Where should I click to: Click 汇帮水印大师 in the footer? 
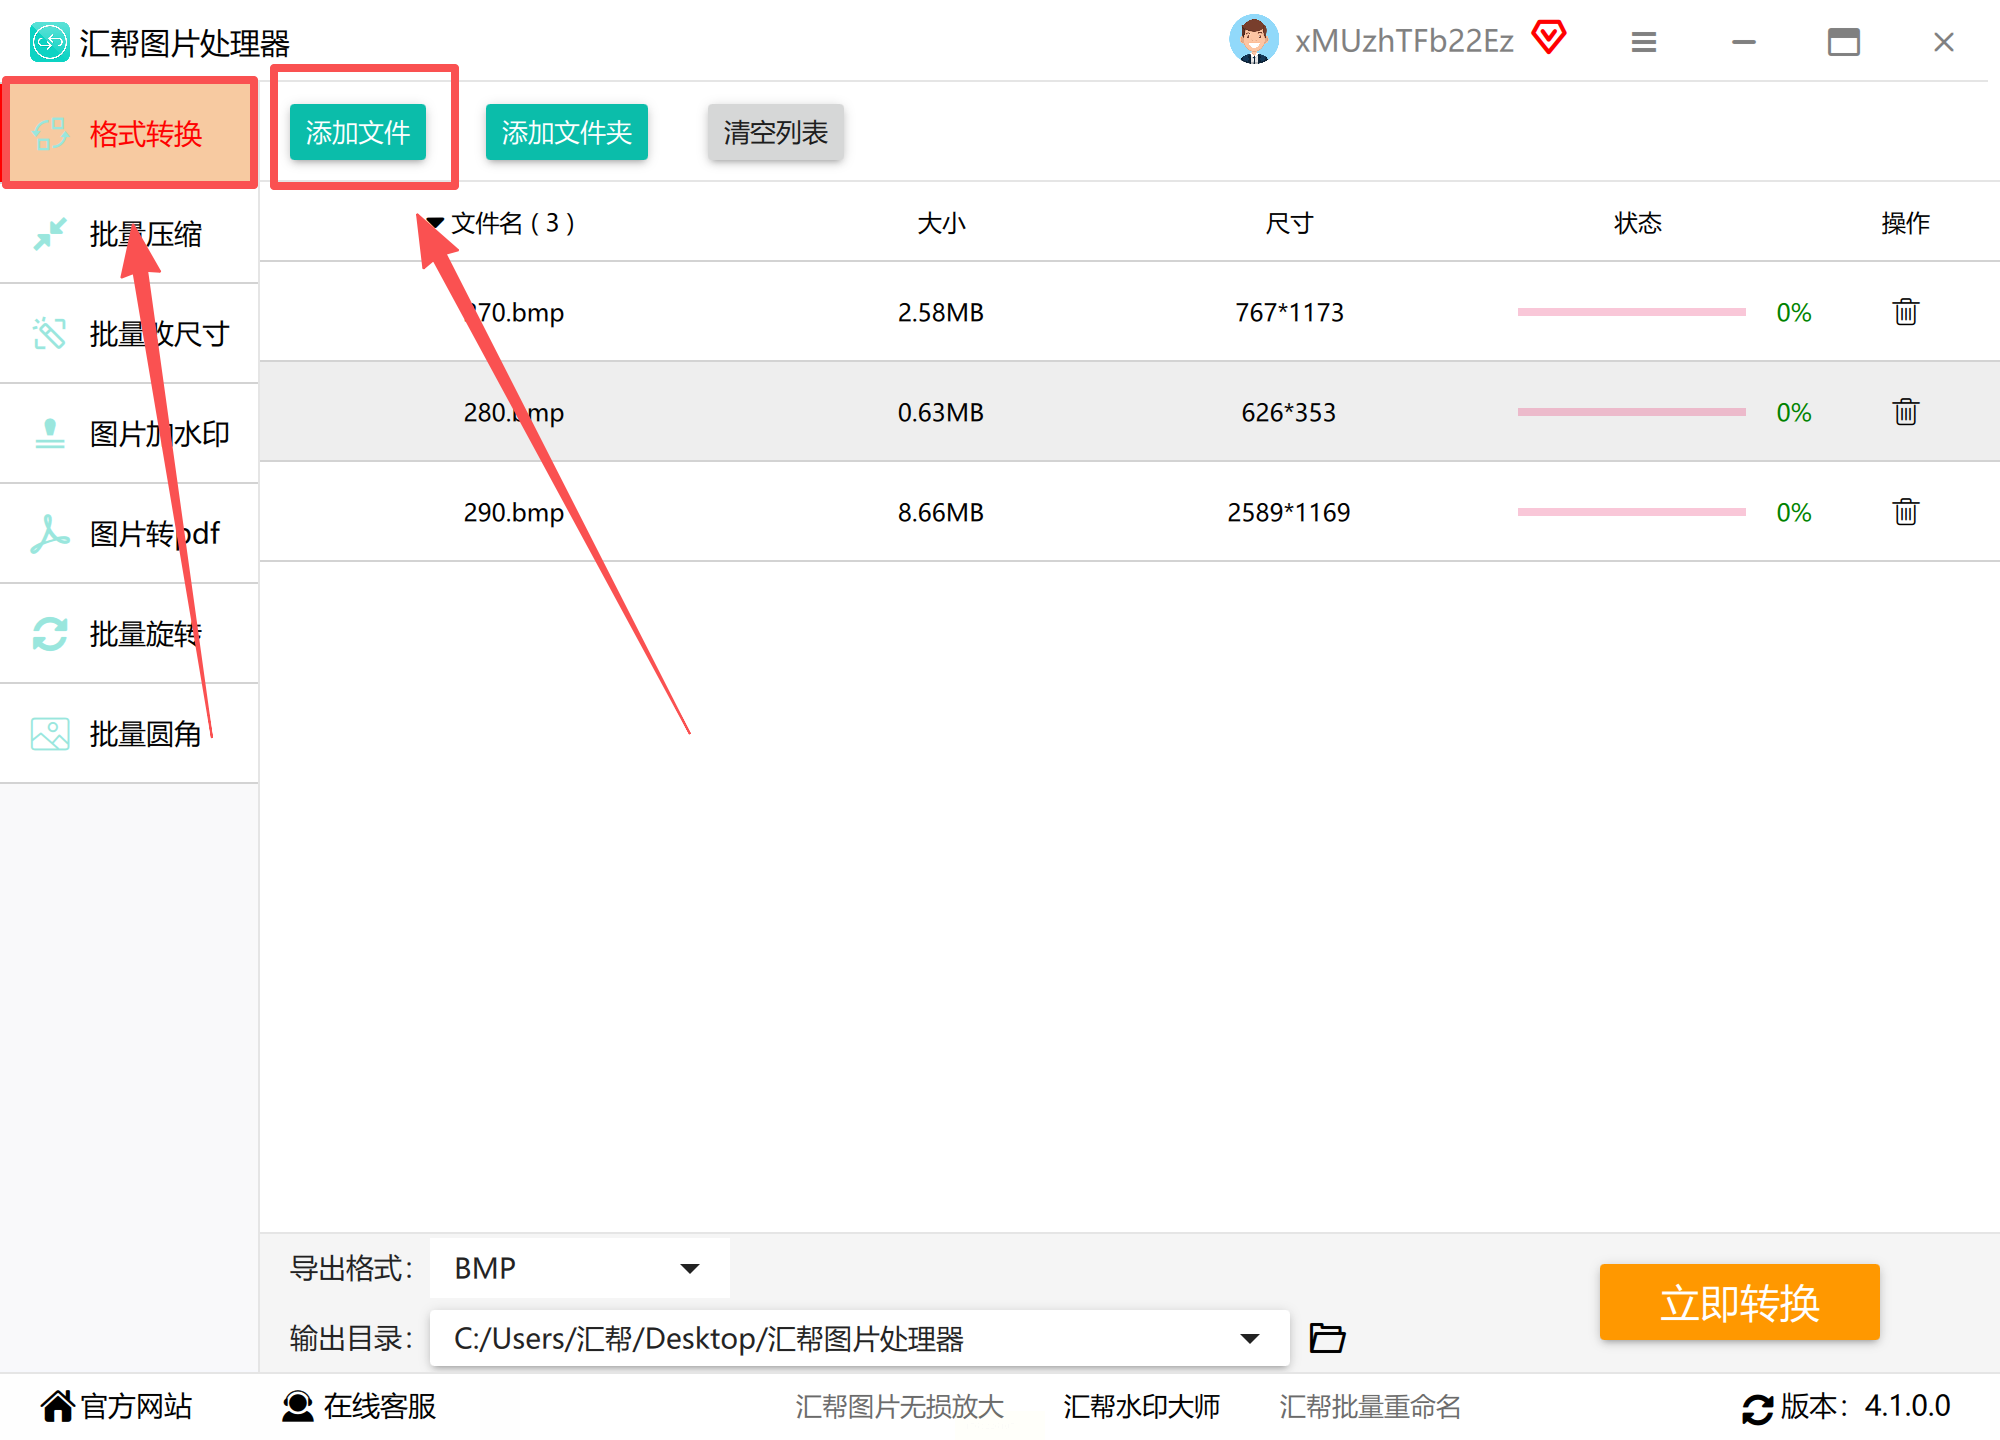1141,1406
